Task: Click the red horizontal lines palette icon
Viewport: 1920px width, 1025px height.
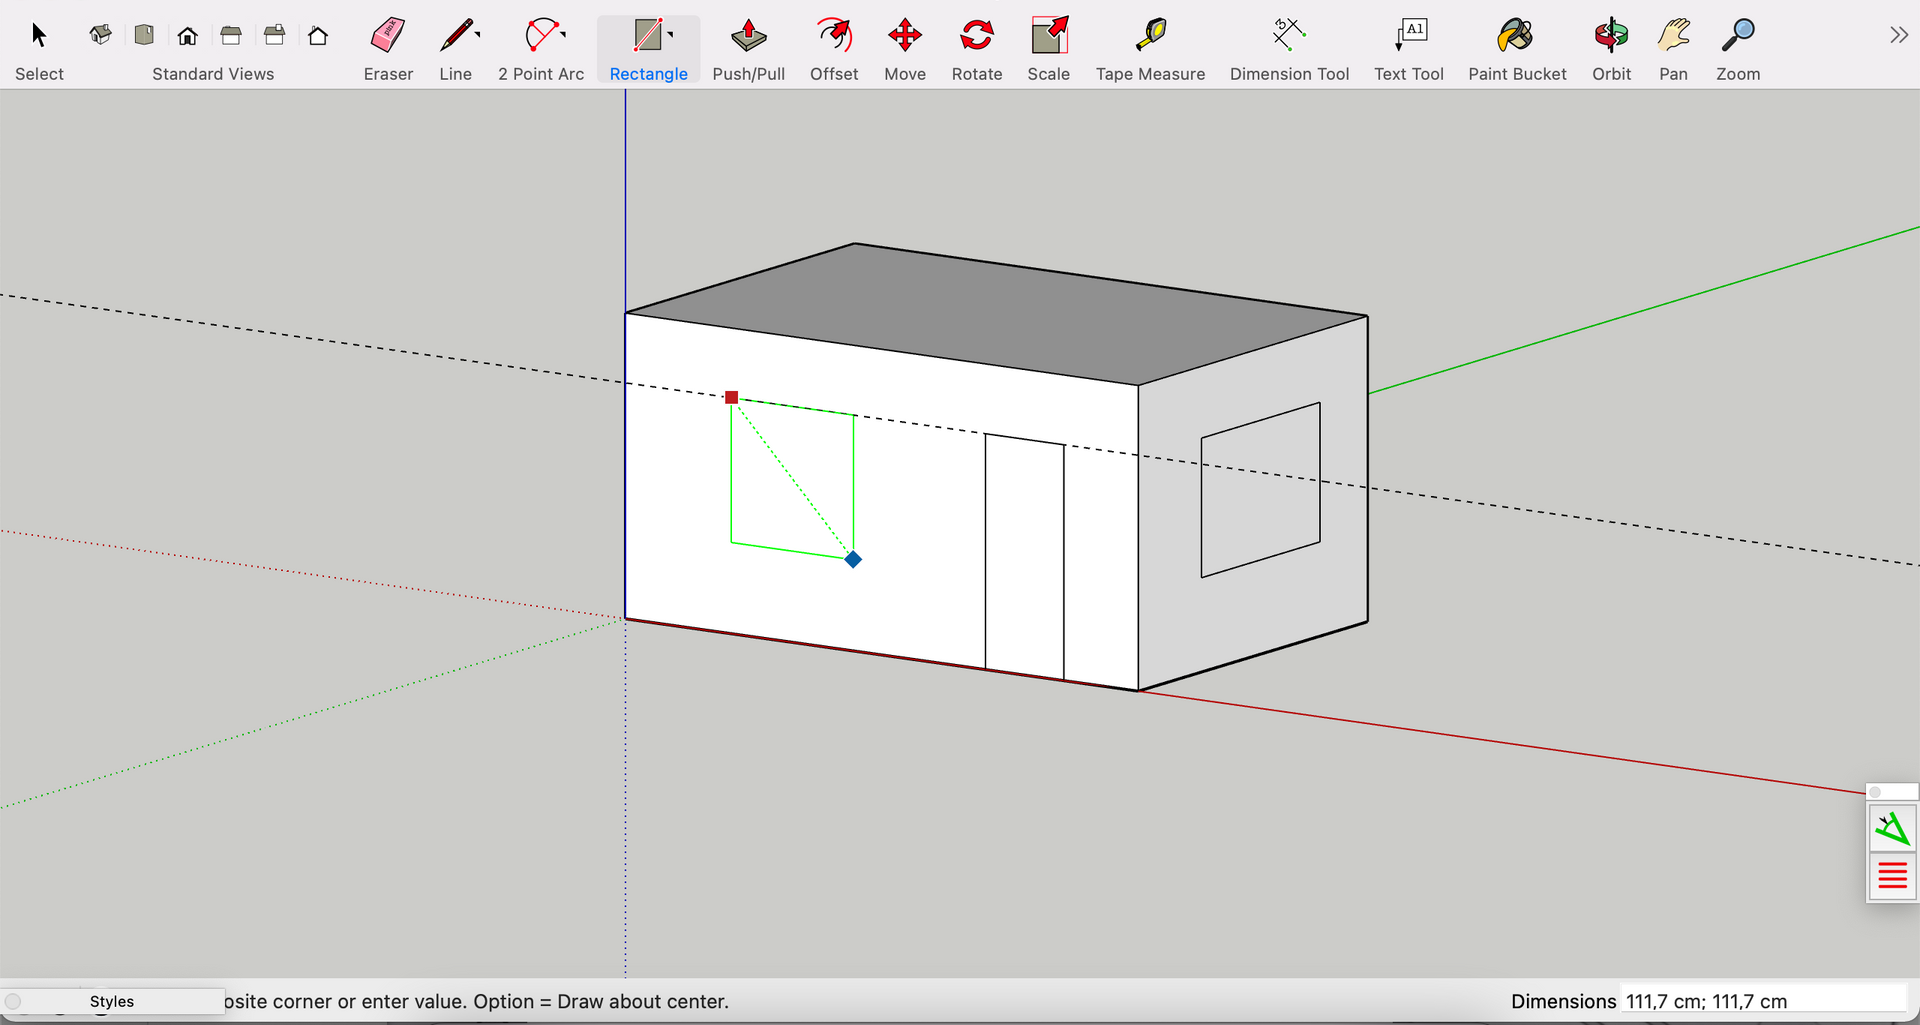Action: [x=1892, y=877]
